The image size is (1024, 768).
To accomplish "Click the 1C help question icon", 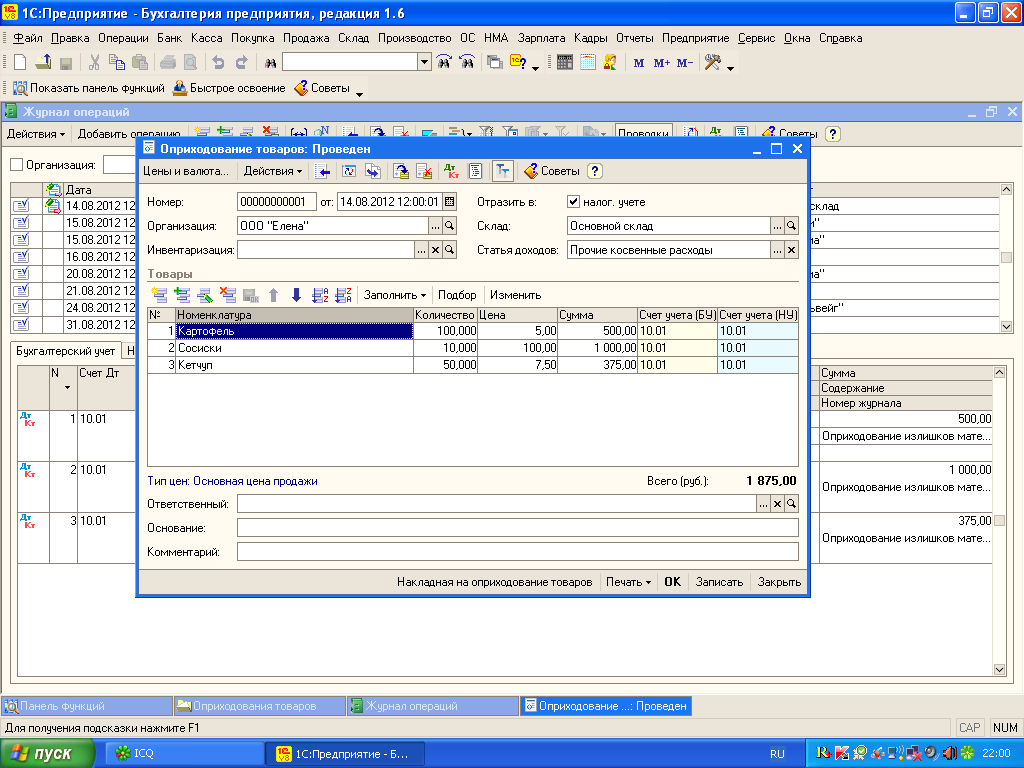I will [x=518, y=63].
